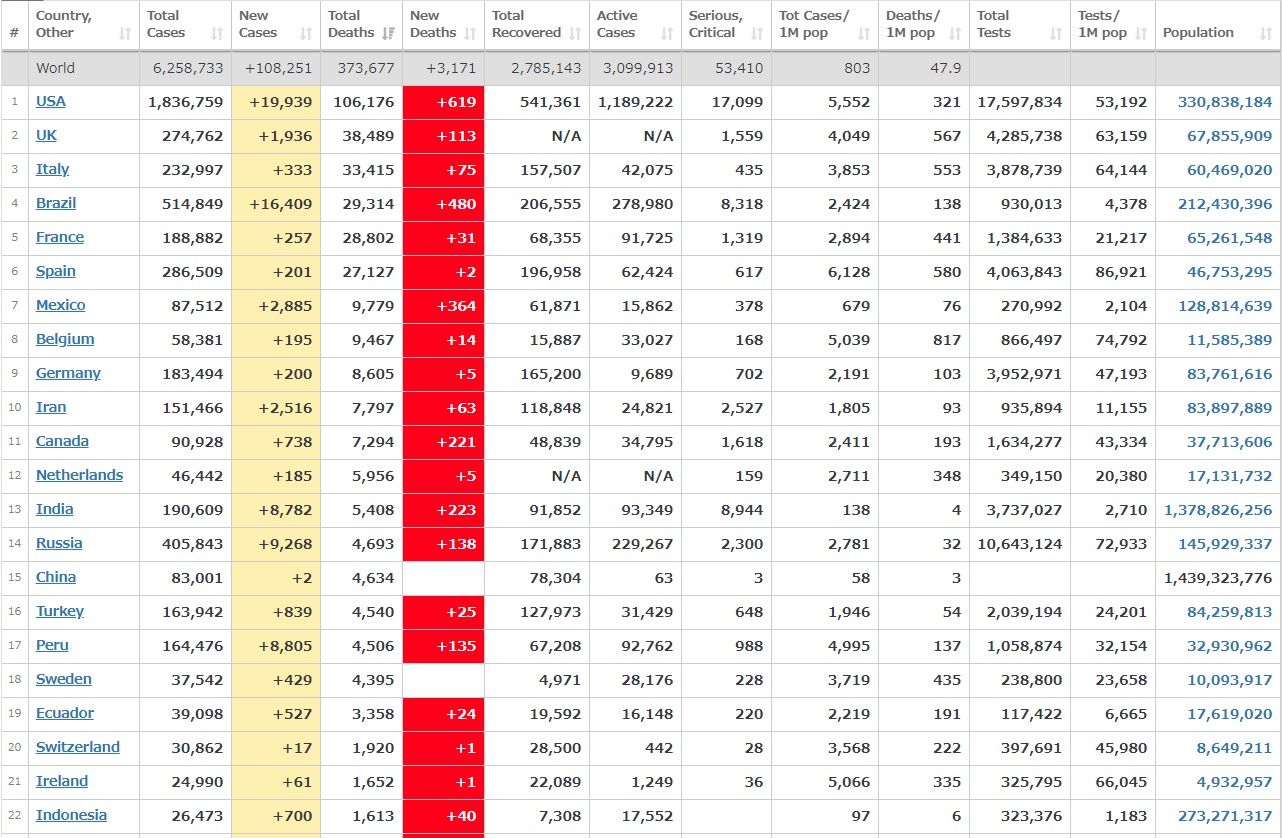This screenshot has height=838, width=1282.
Task: Sort Active Cases with its arrow icon
Action: coord(666,33)
